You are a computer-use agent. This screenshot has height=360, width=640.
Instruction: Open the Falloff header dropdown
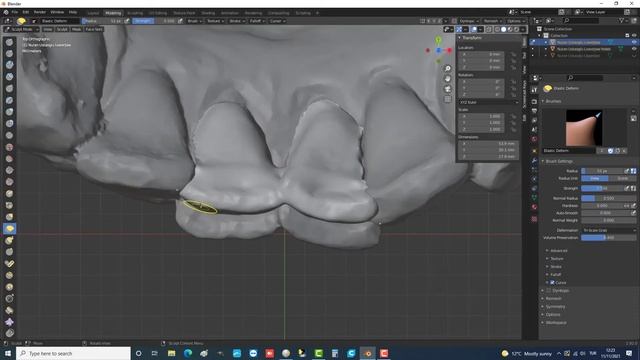[x=257, y=21]
